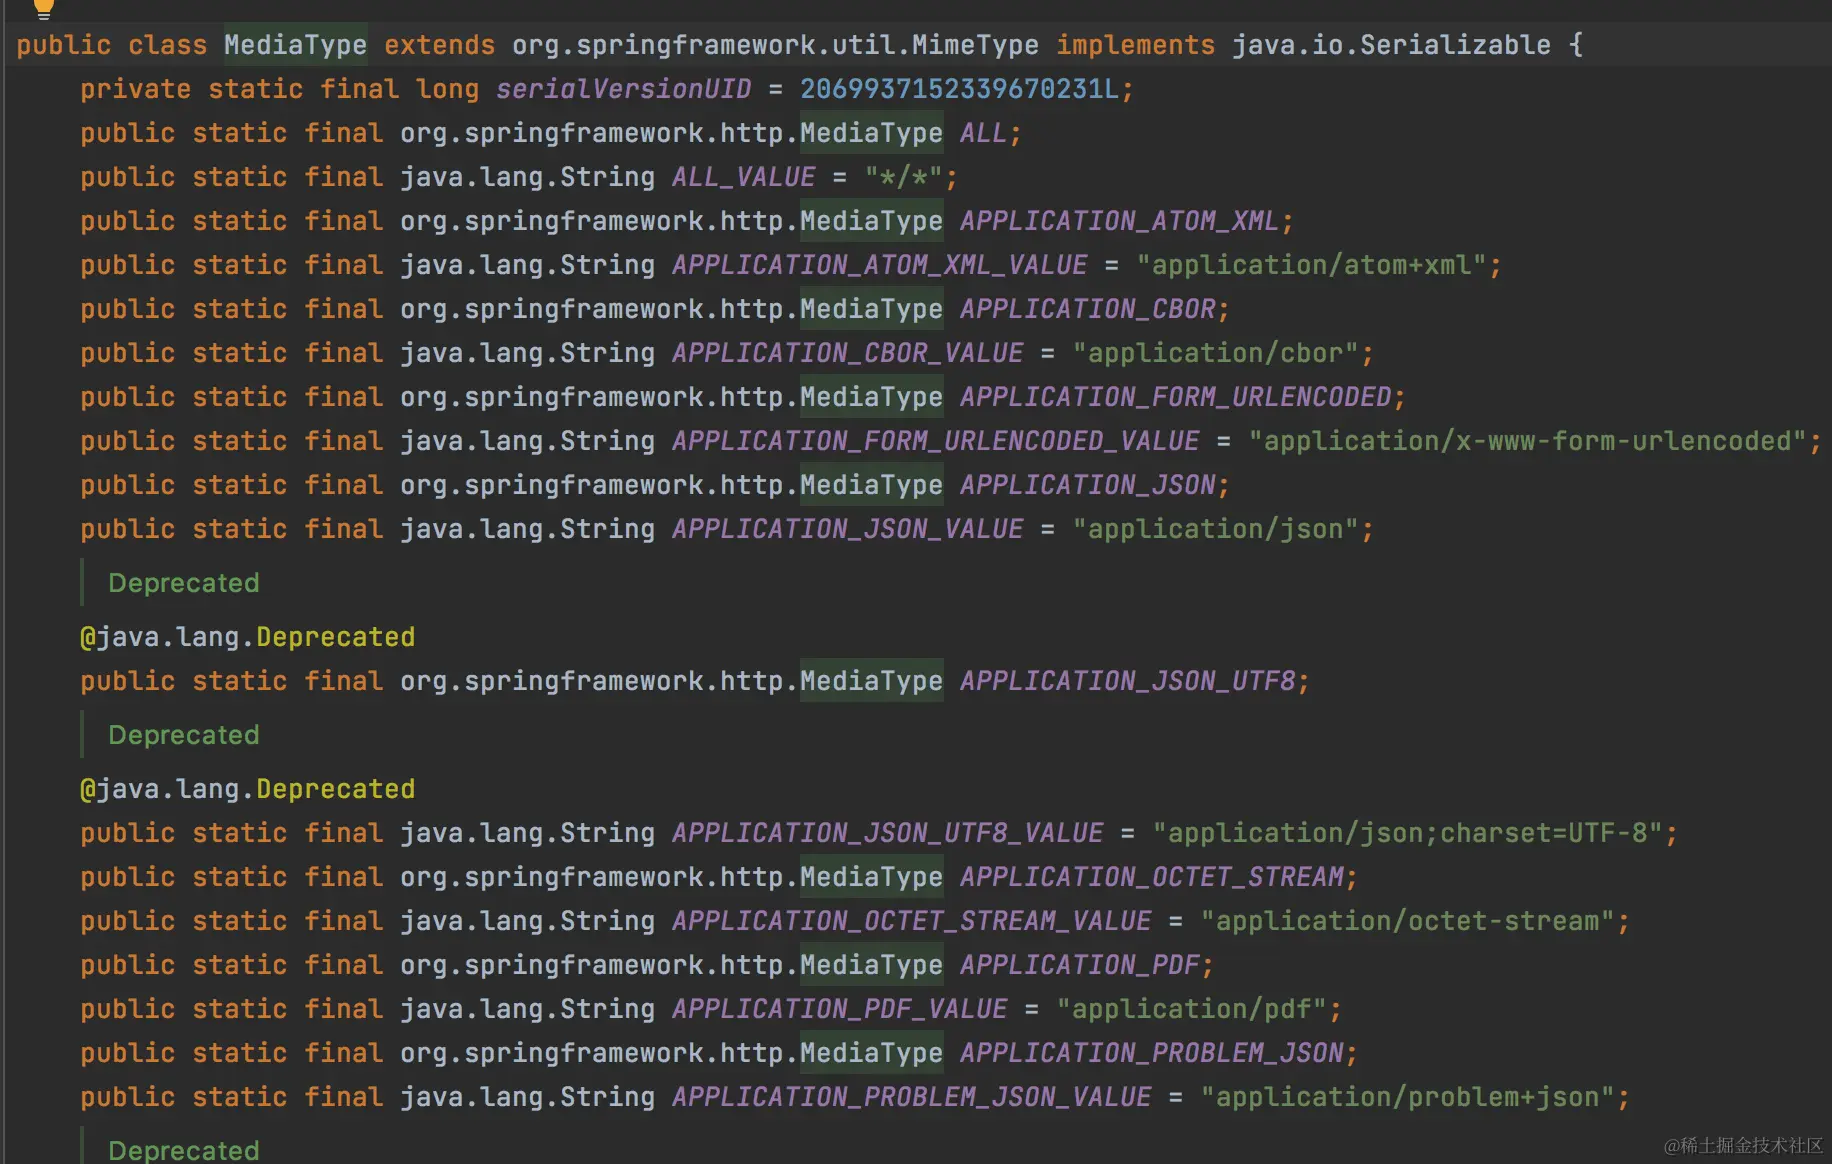Click the Deprecated doc comment above APPLICATION_JSON_UTF8

click(x=184, y=583)
